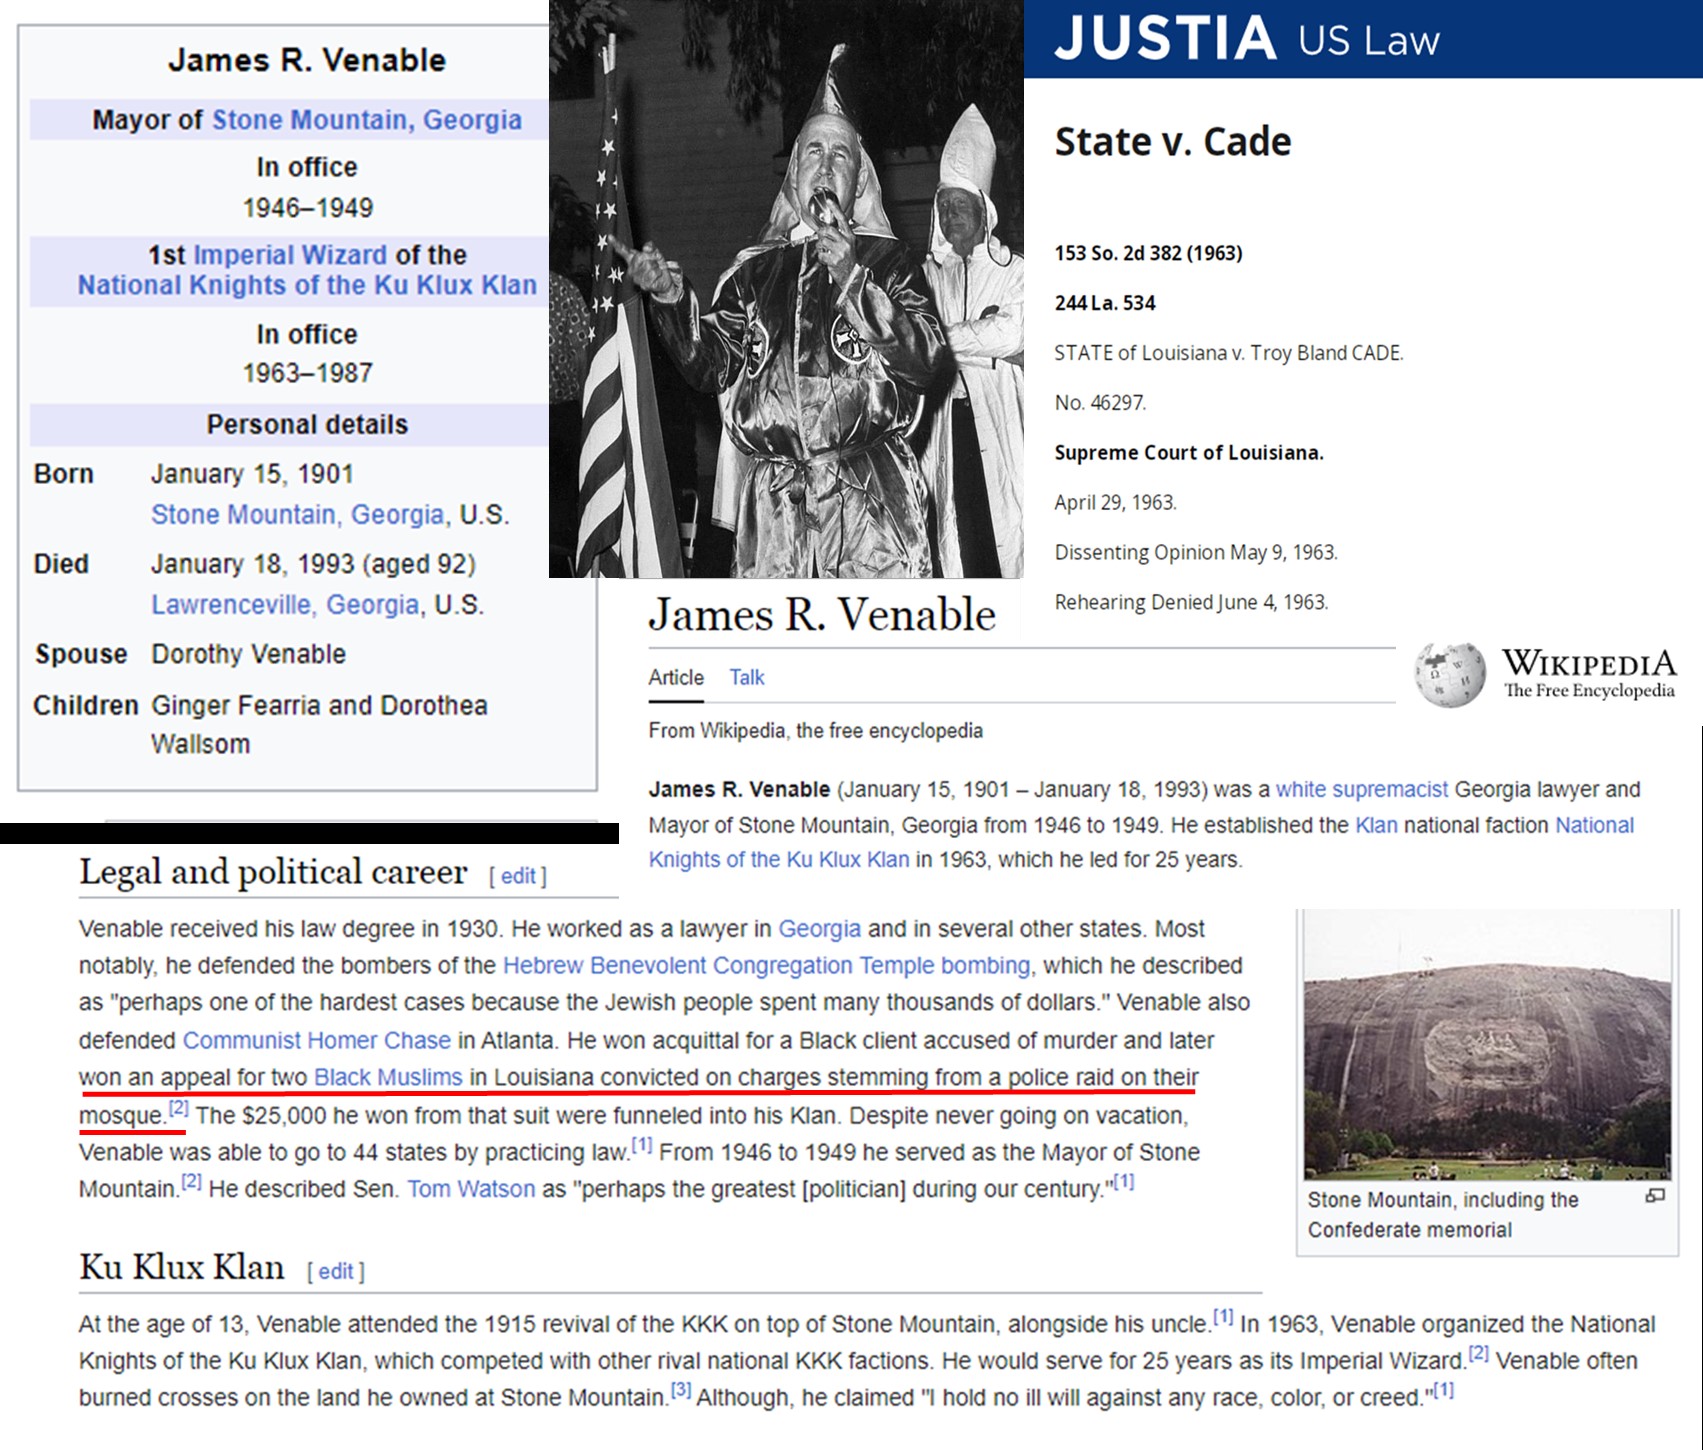Click citation [3] after Stone Mountain crosses sentence
The width and height of the screenshot is (1703, 1450).
[x=680, y=1390]
